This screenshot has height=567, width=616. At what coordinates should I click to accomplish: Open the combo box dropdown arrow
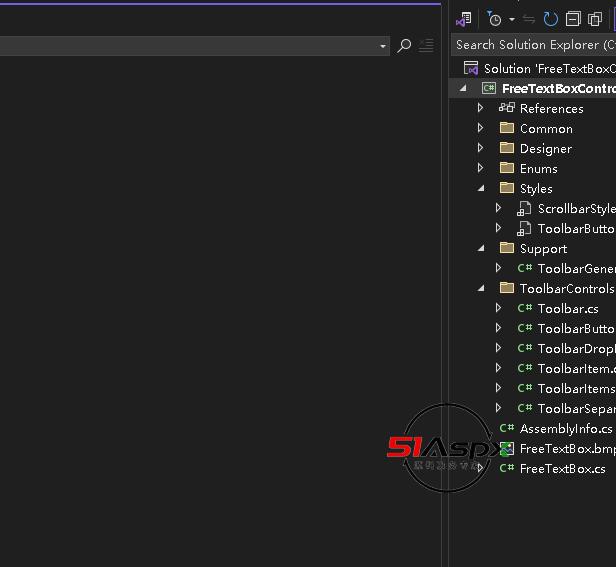(x=383, y=46)
